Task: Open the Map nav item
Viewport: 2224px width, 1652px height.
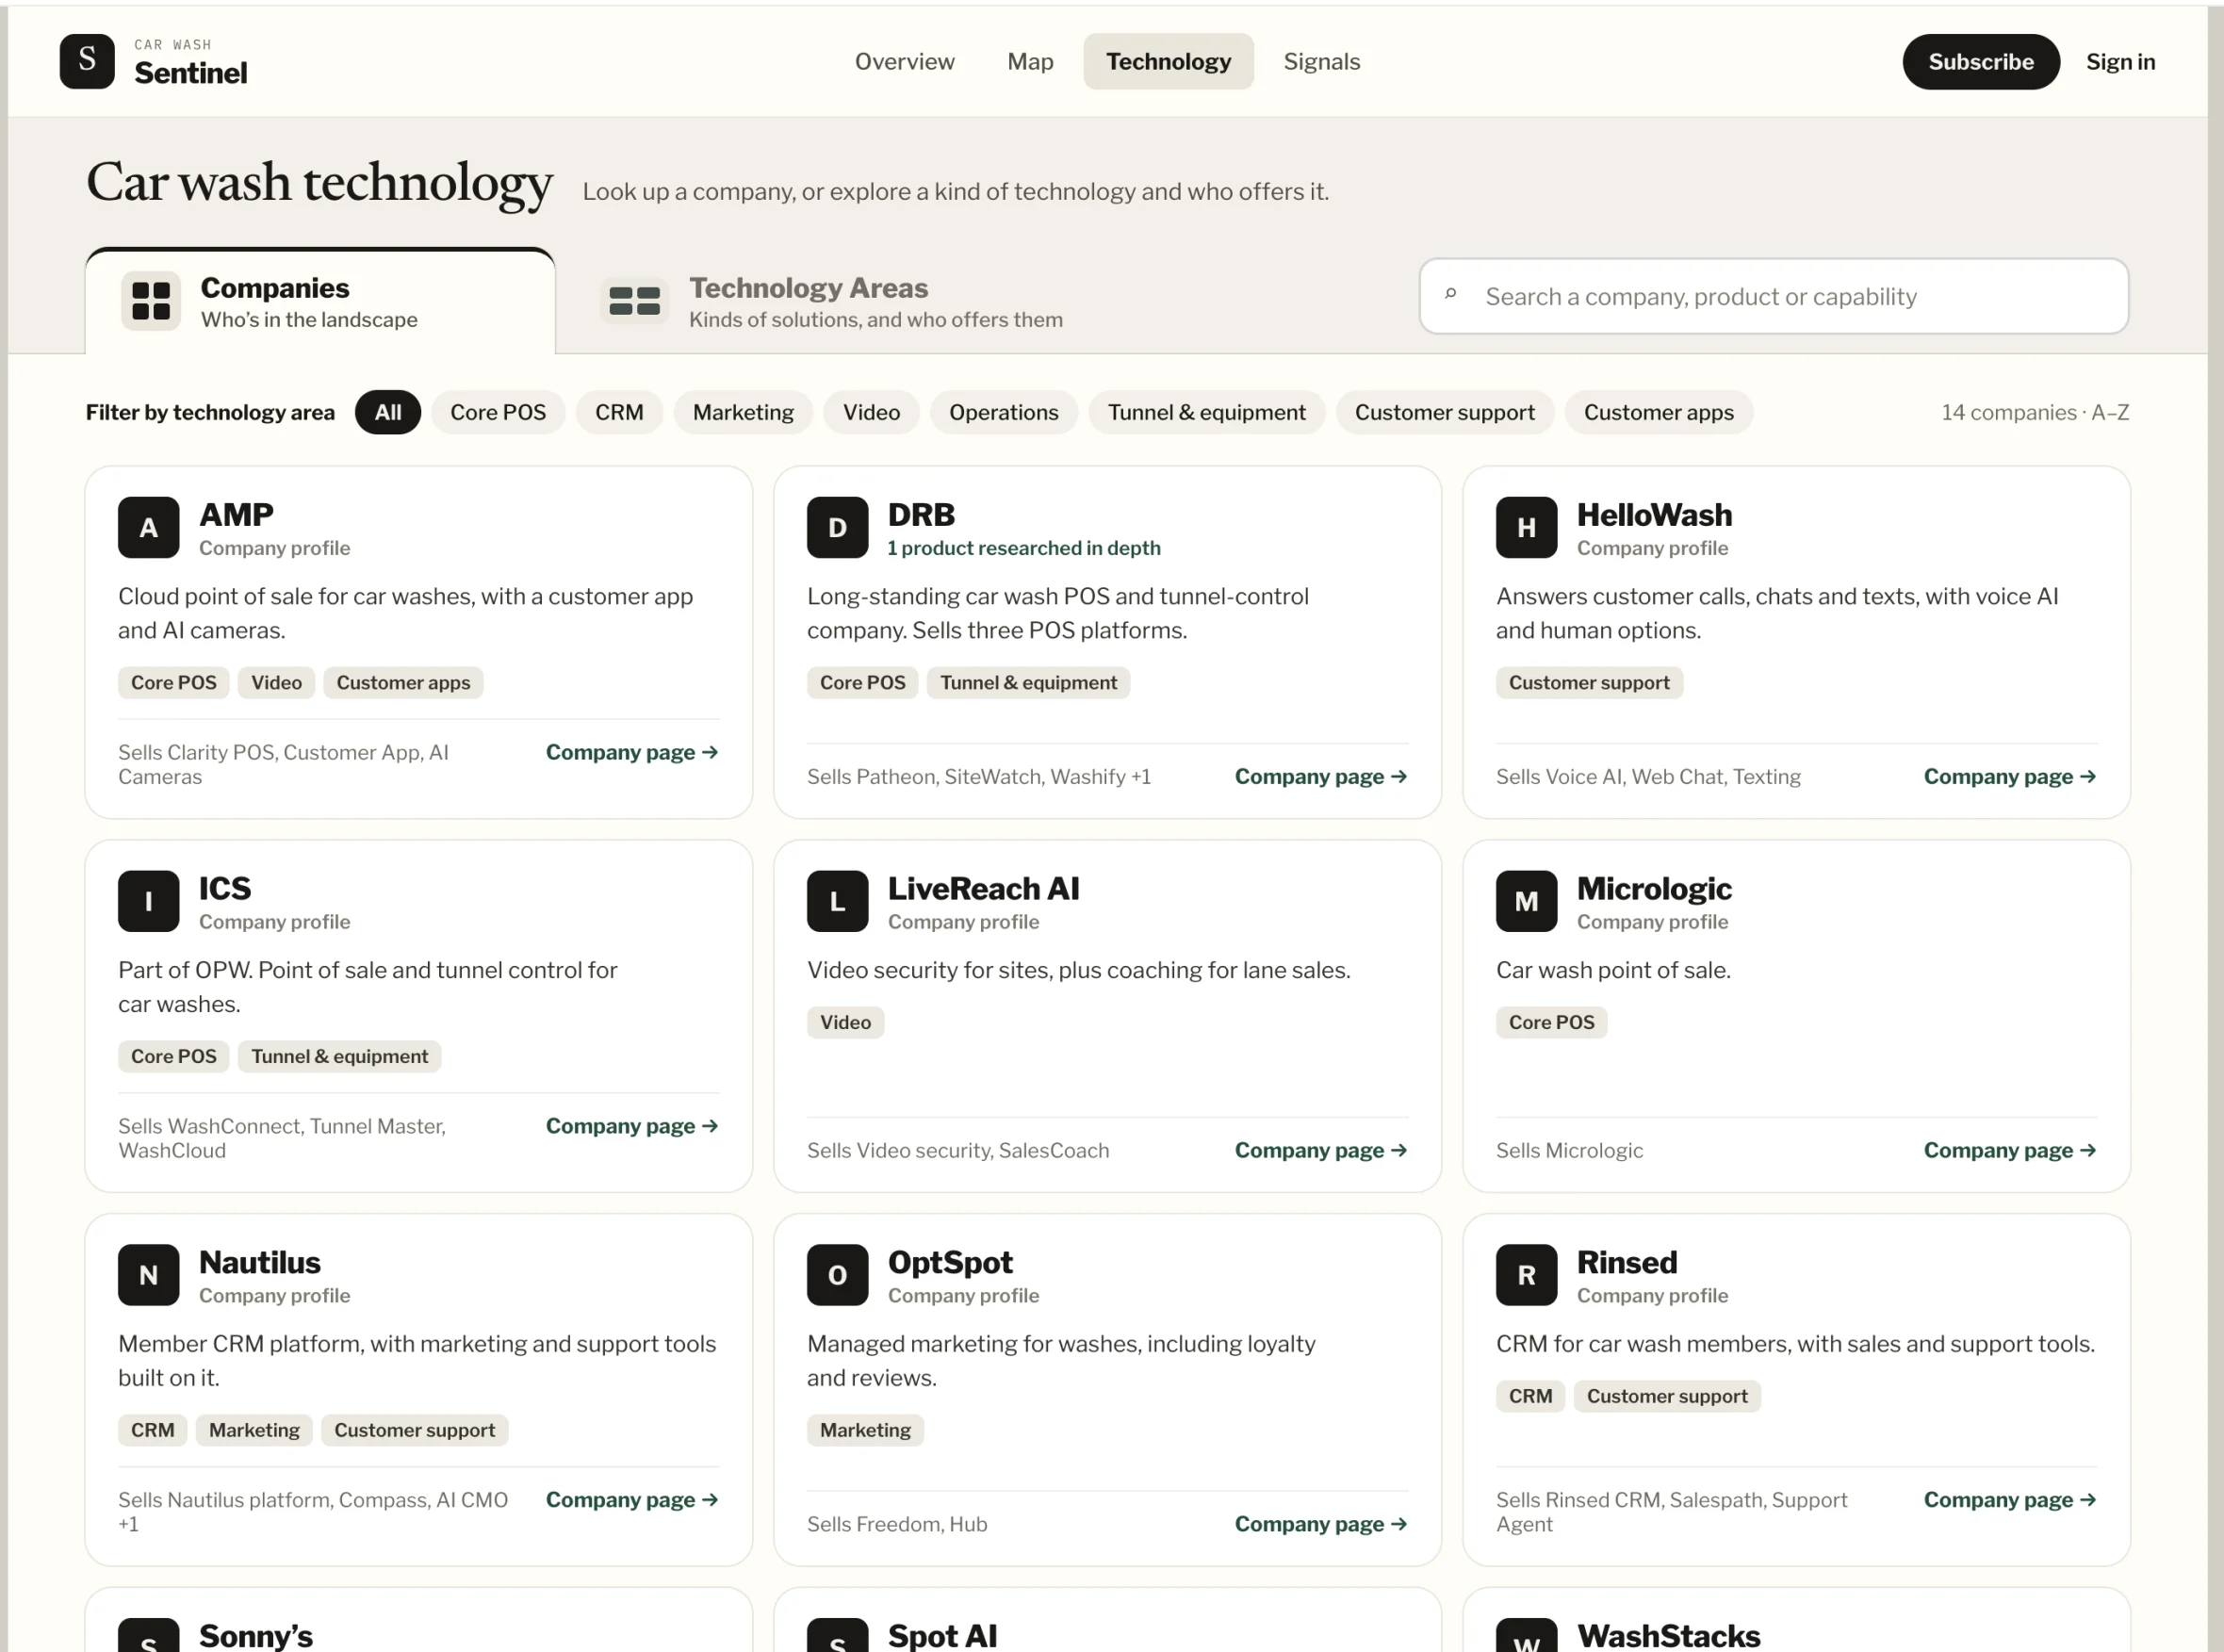Action: [1030, 61]
